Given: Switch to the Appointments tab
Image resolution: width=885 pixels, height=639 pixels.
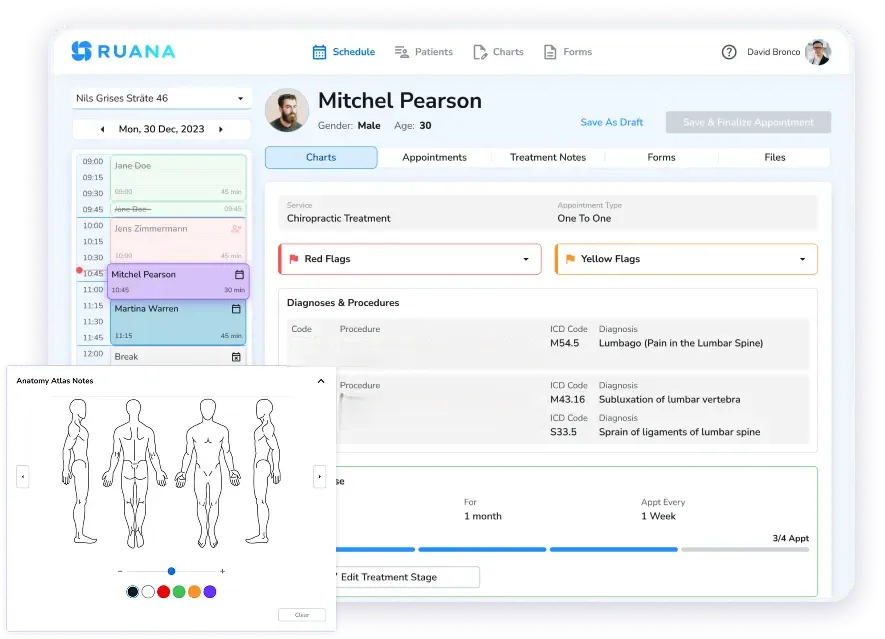Looking at the screenshot, I should click(434, 157).
